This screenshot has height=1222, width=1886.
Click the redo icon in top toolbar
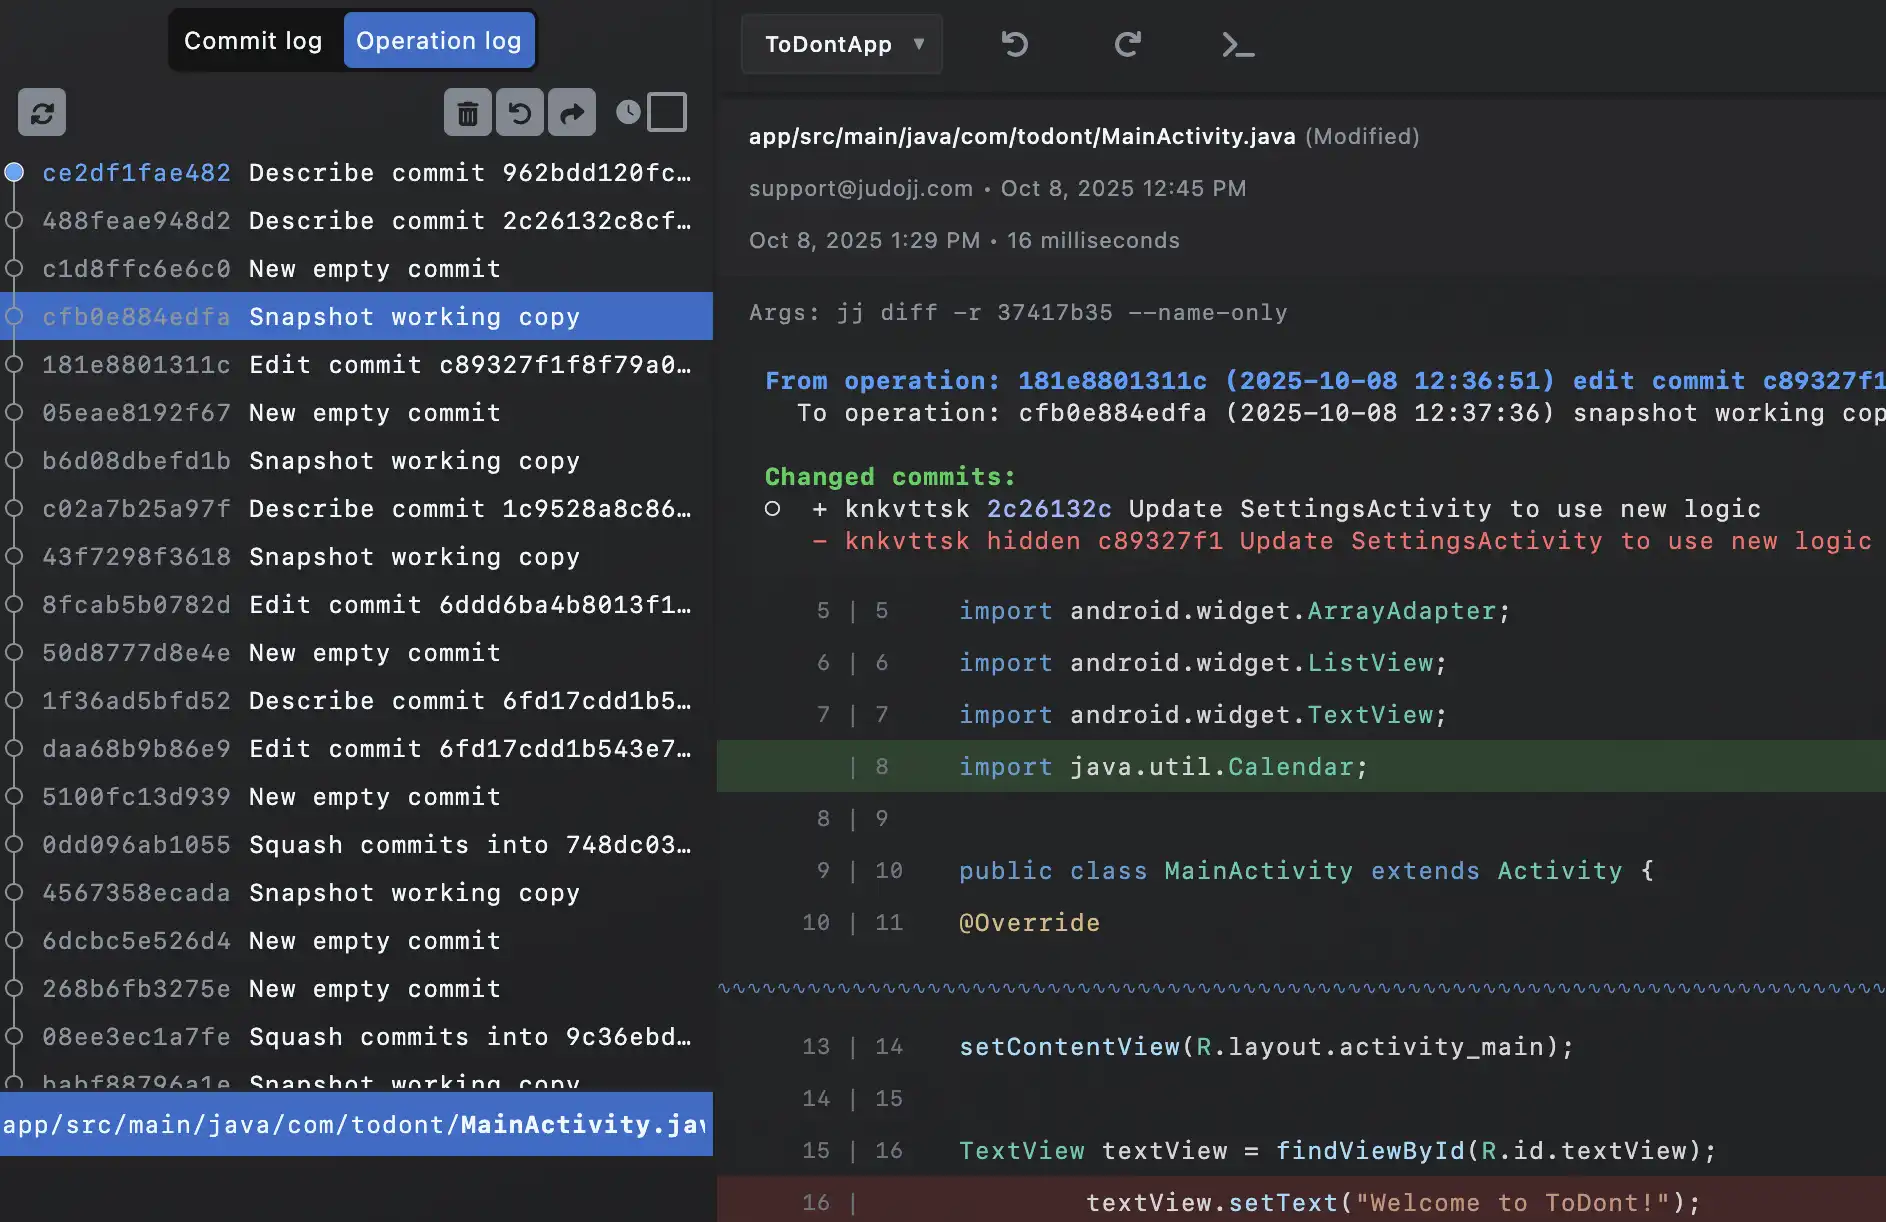click(x=1127, y=44)
